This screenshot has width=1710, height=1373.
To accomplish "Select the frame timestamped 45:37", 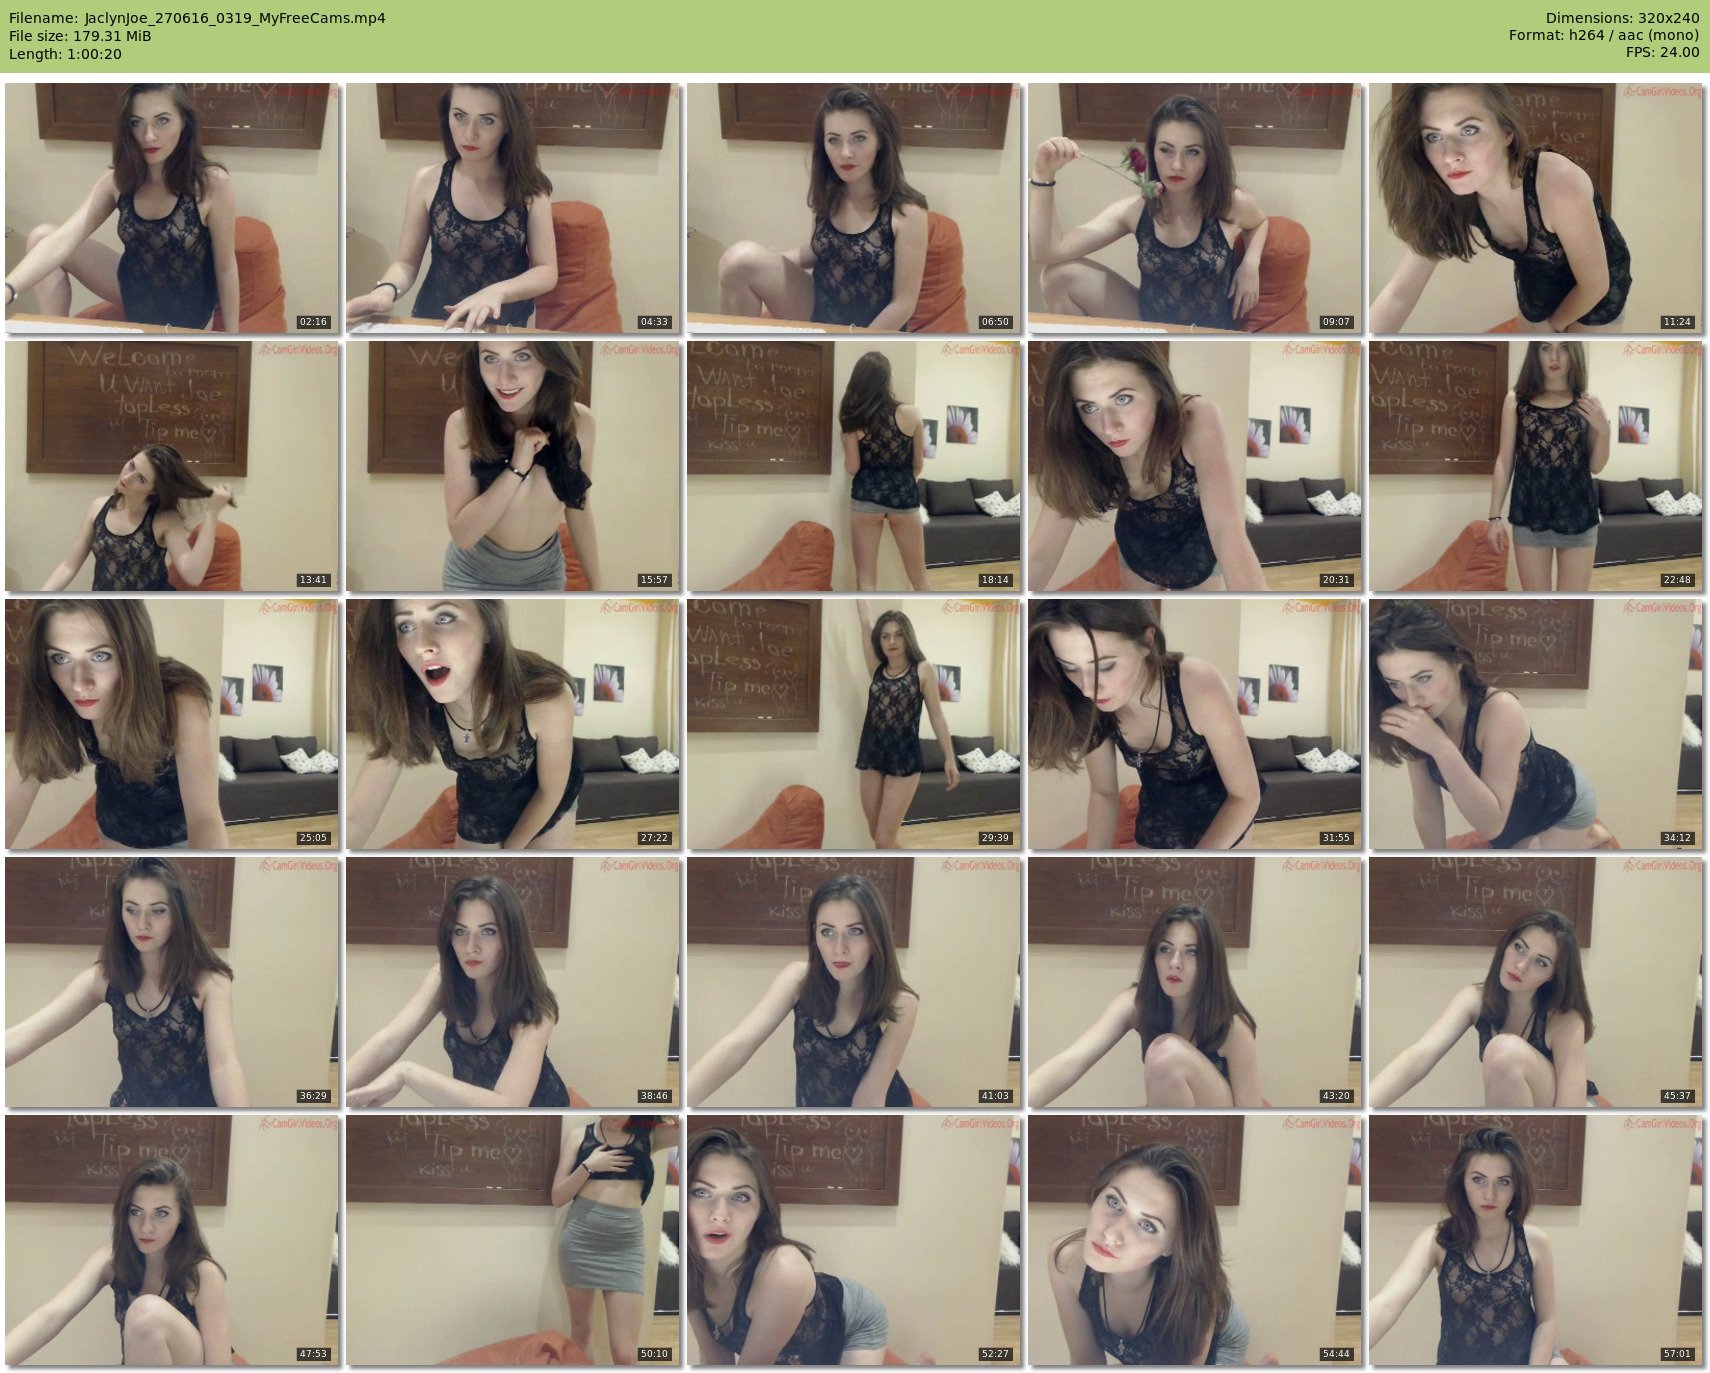I will [1536, 982].
